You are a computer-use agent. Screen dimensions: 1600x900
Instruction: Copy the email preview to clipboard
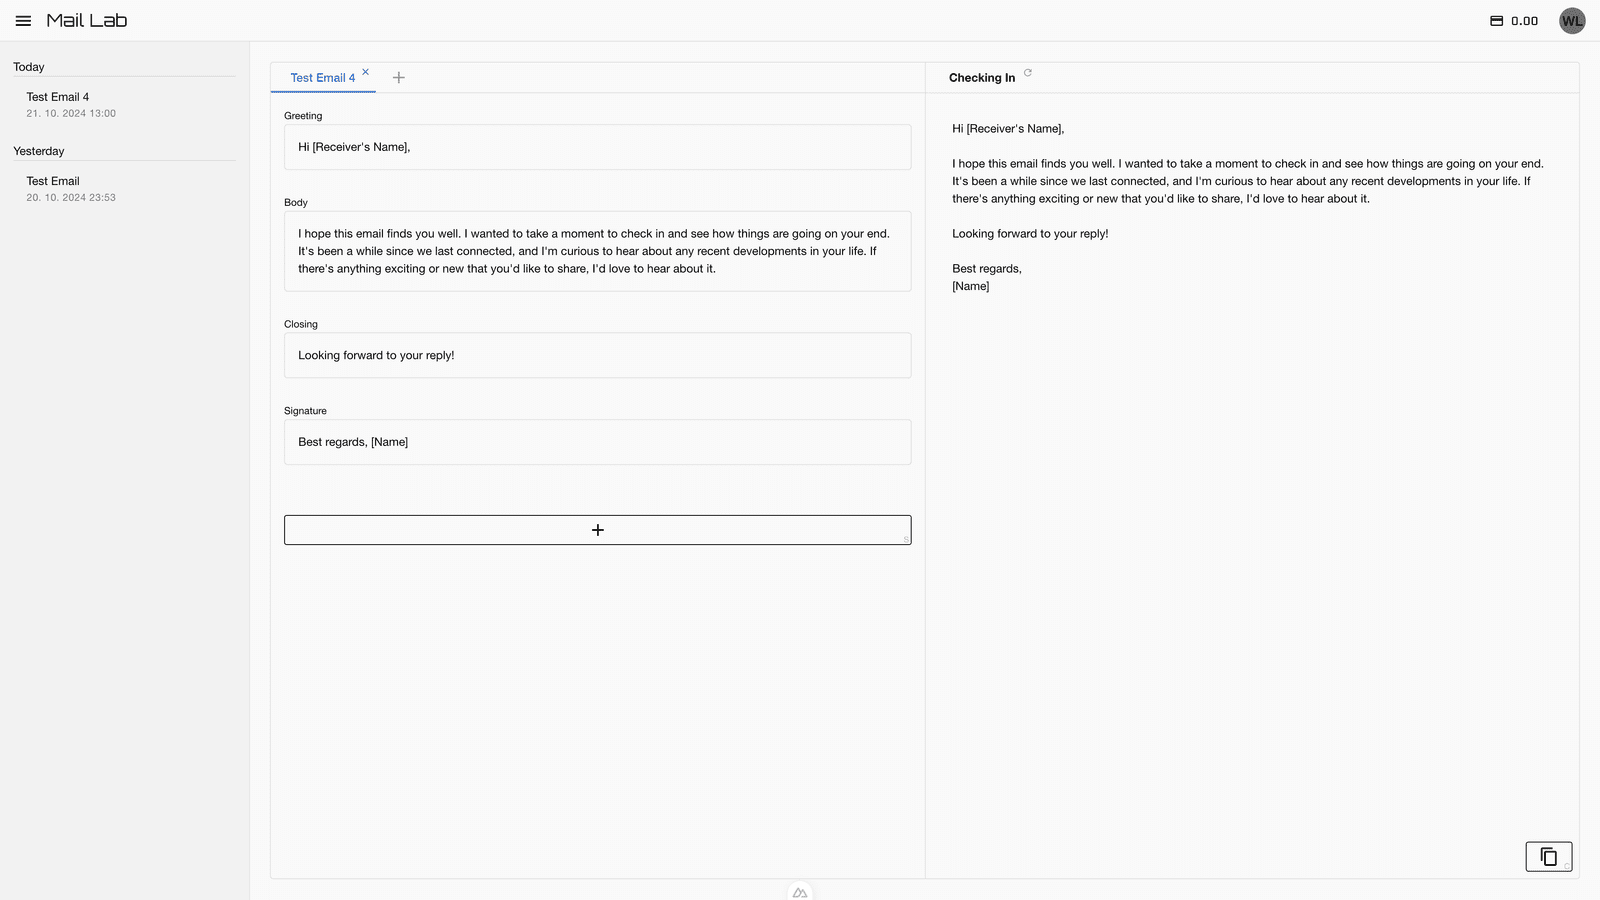click(x=1548, y=857)
